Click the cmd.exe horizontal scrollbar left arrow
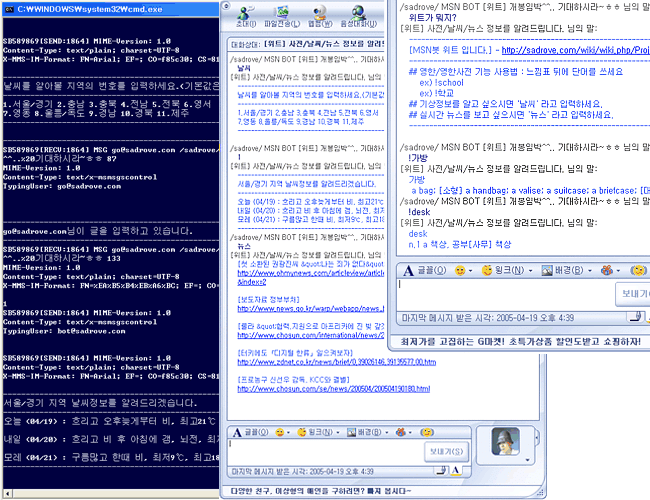This screenshot has height=500, width=650. point(7,493)
